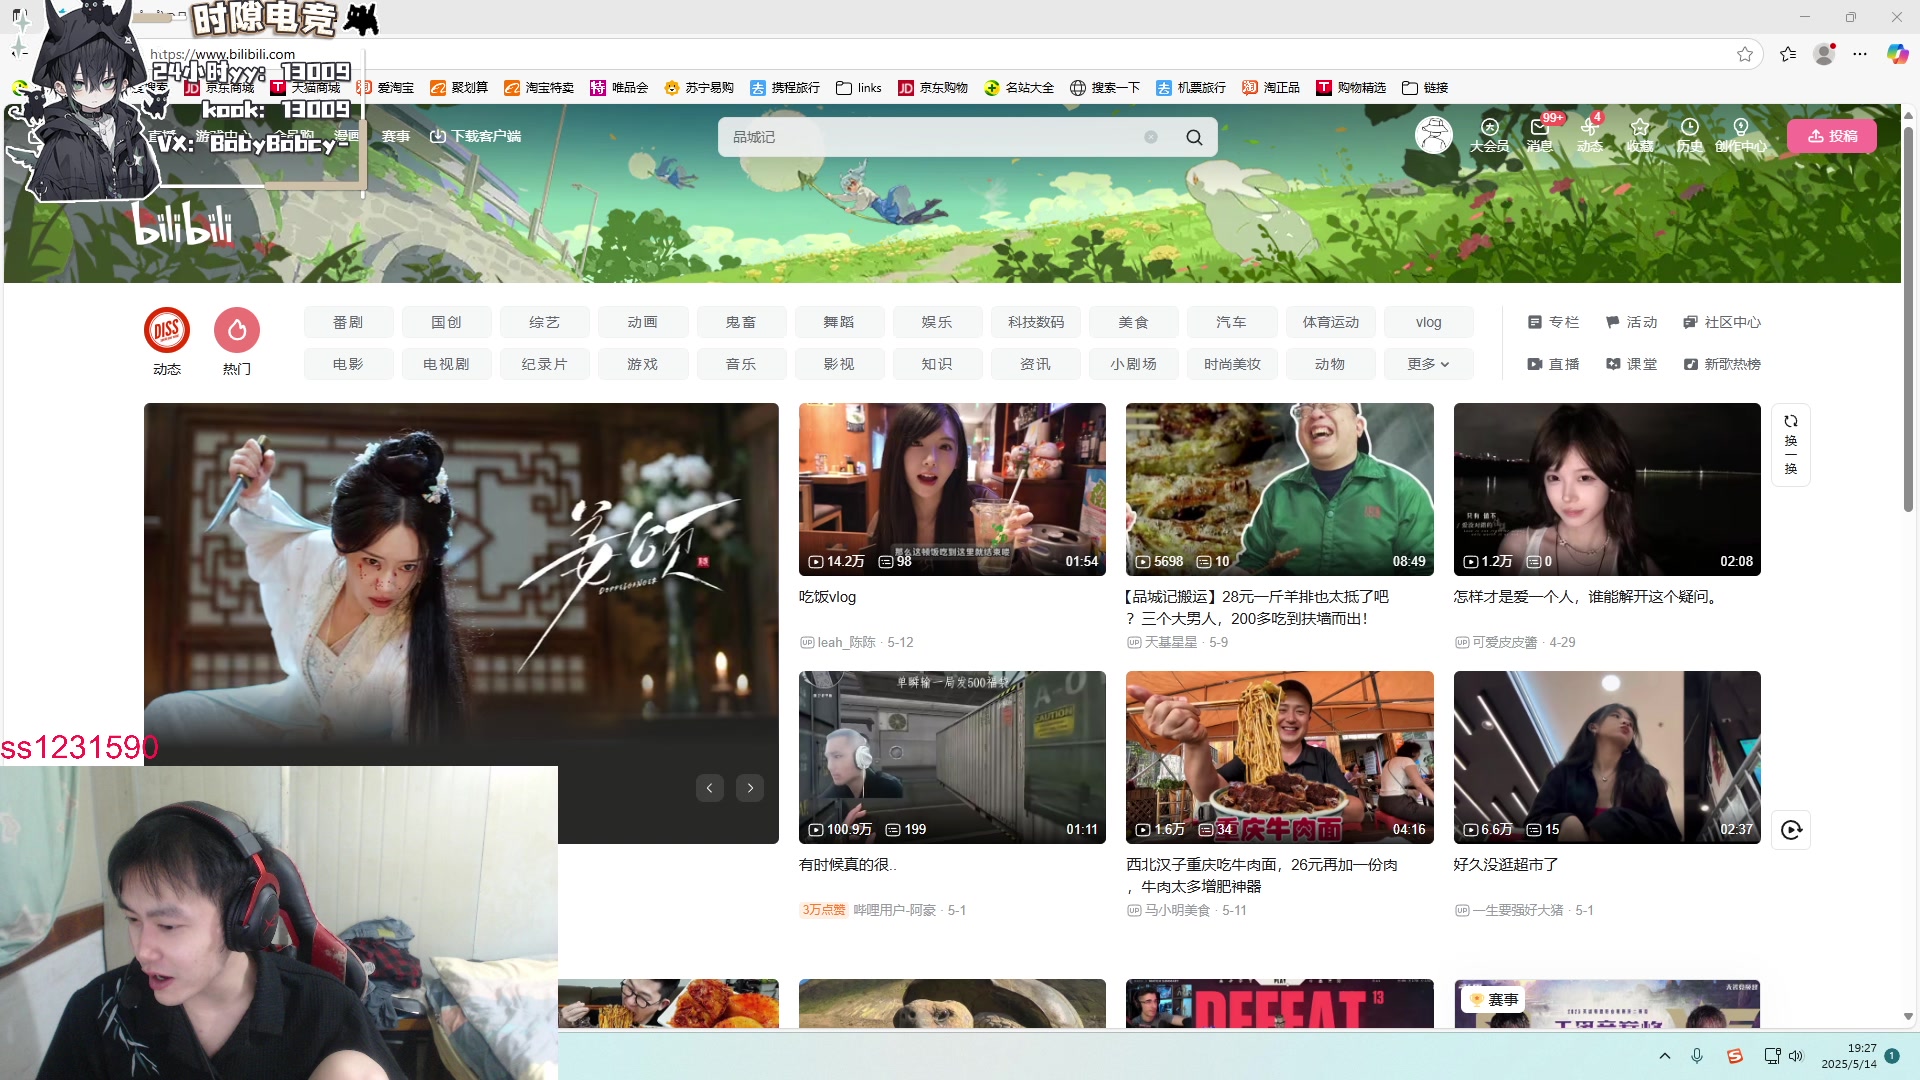Click the taskbar microphone icon
The height and width of the screenshot is (1080, 1920).
[x=1697, y=1056]
